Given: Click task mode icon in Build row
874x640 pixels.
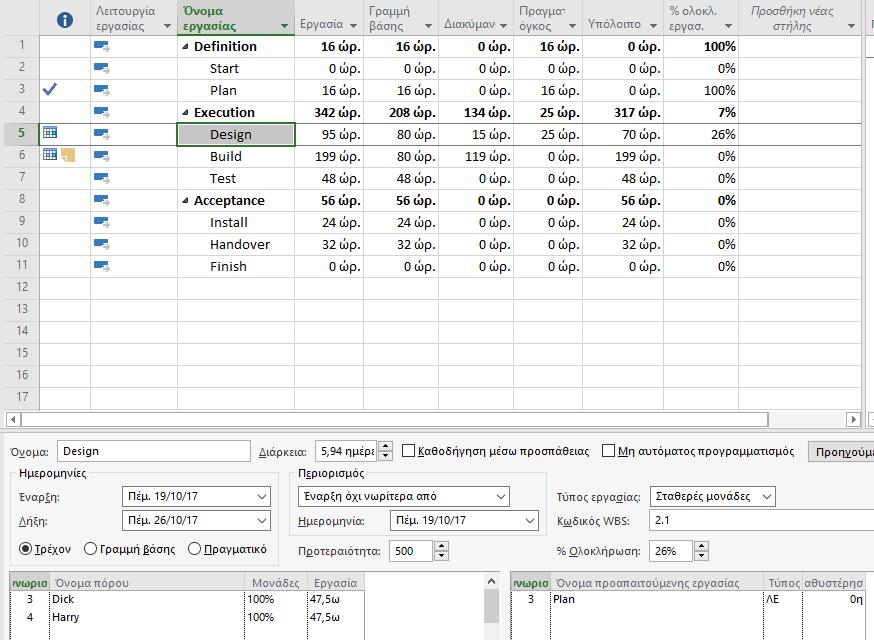Looking at the screenshot, I should tap(101, 157).
